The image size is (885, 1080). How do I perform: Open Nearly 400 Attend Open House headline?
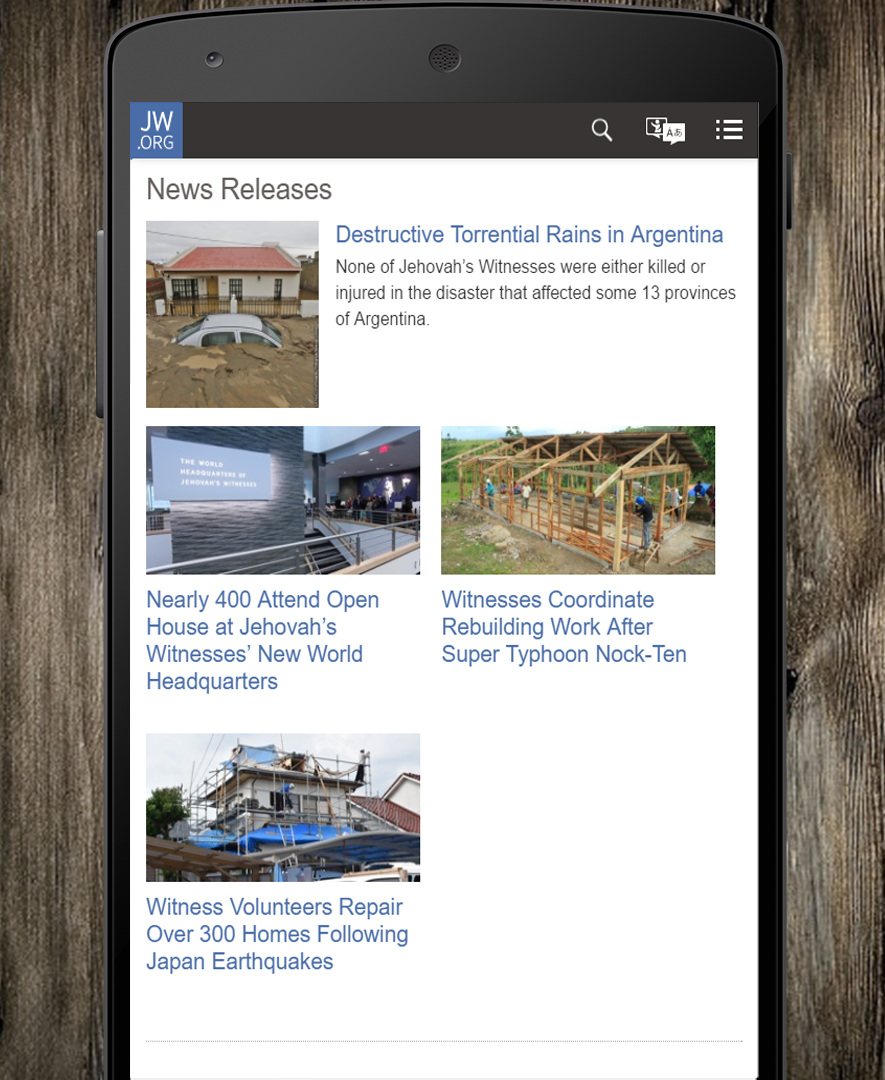[x=262, y=640]
